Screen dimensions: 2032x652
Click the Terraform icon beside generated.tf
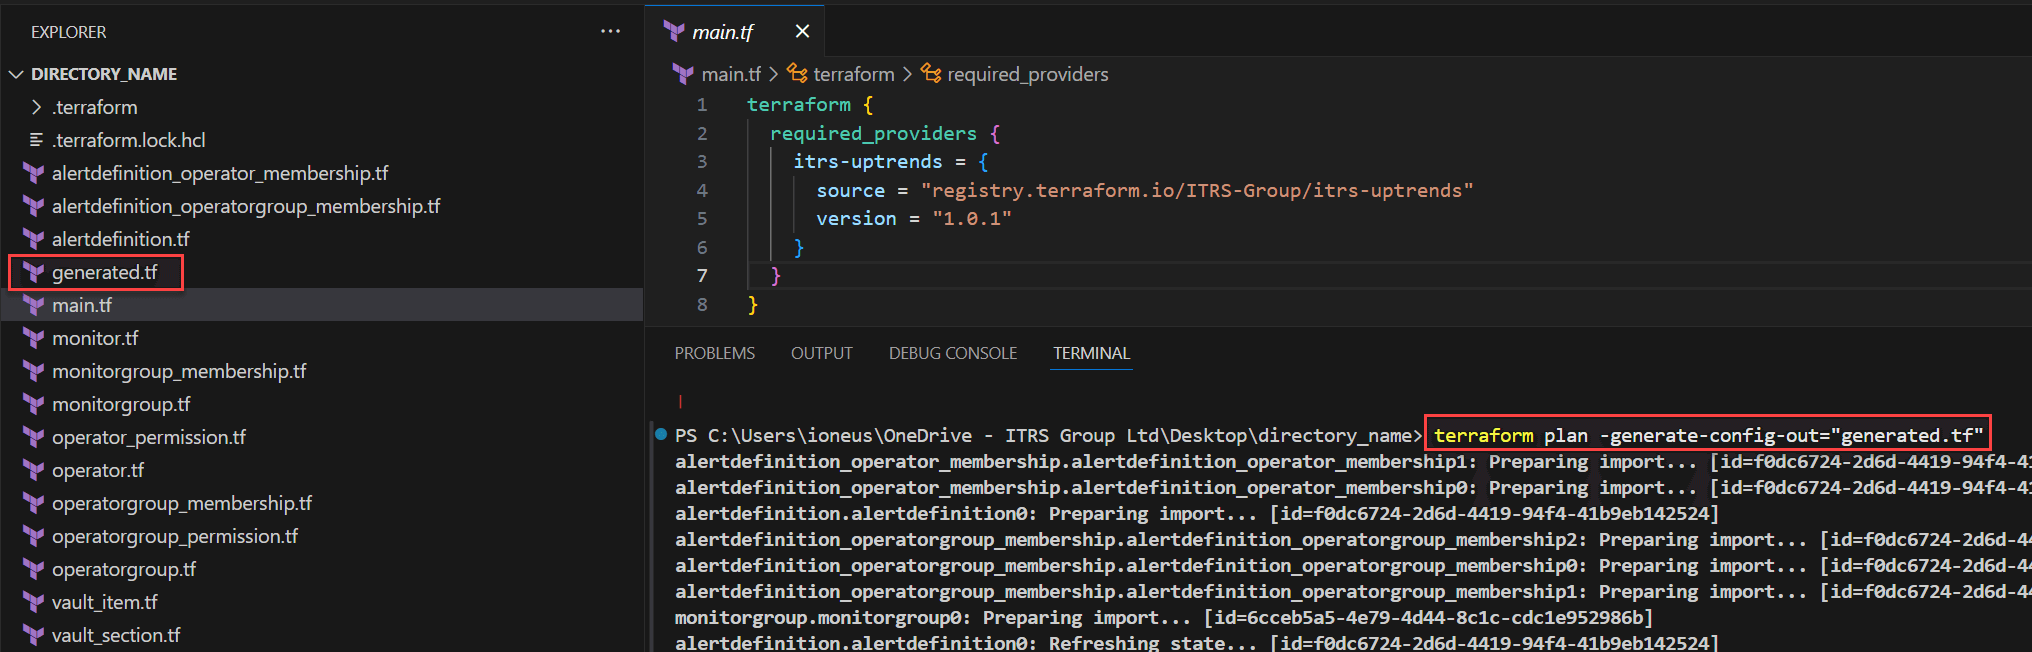tap(34, 272)
